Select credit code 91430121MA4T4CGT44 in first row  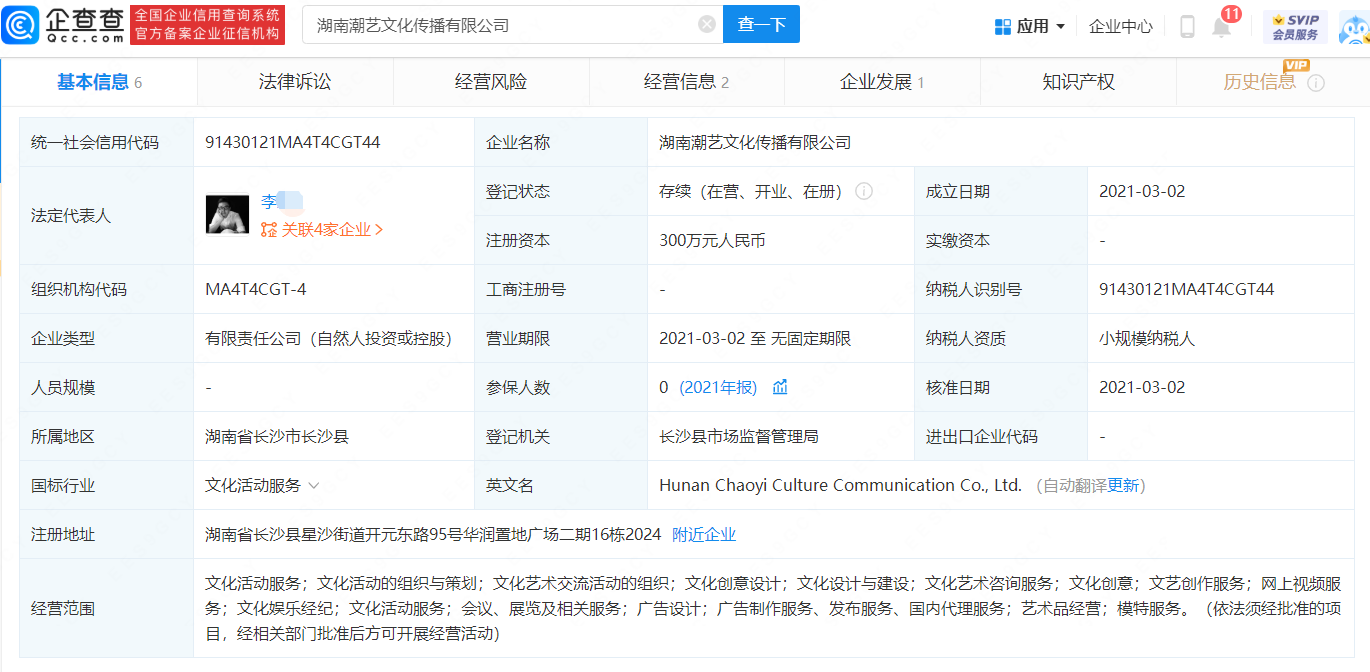(x=293, y=142)
